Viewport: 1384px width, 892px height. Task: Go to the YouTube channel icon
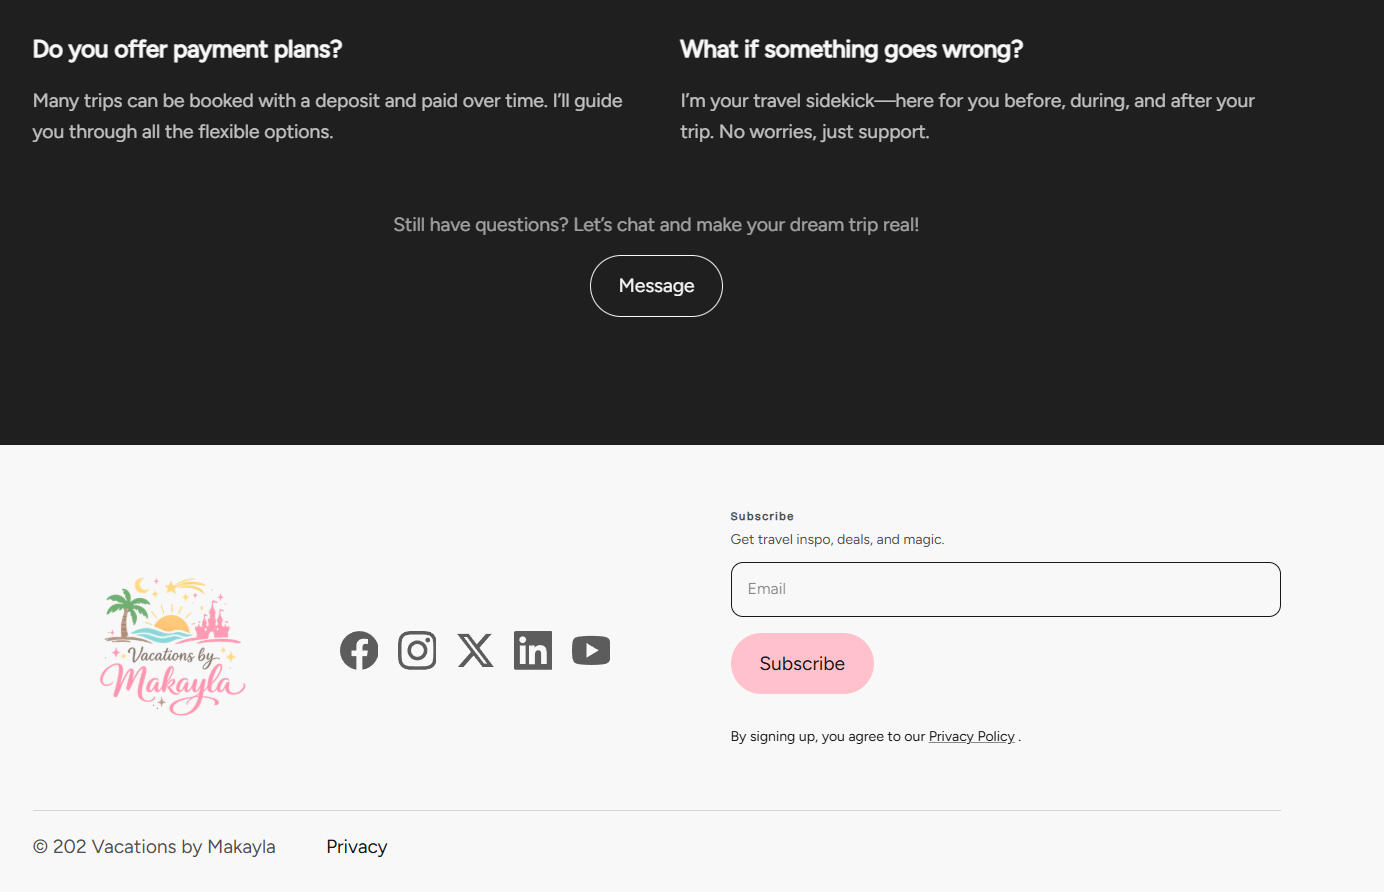click(x=591, y=651)
